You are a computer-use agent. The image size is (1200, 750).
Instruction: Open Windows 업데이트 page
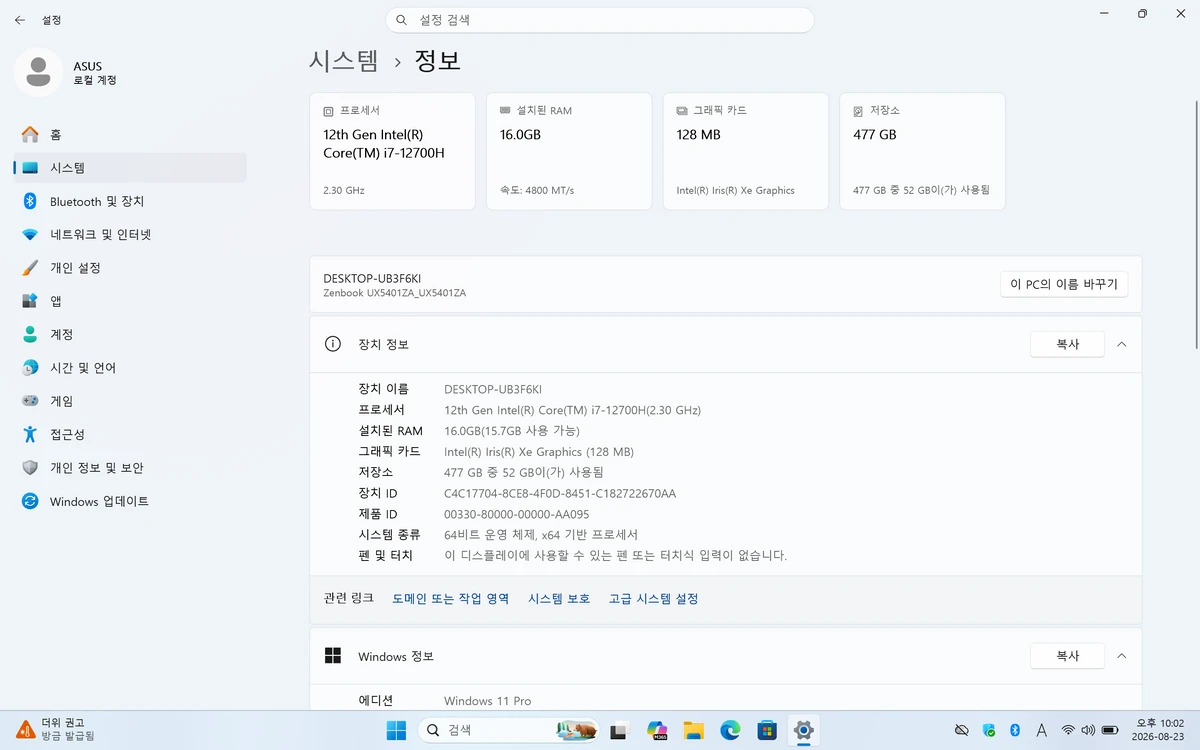(x=130, y=501)
